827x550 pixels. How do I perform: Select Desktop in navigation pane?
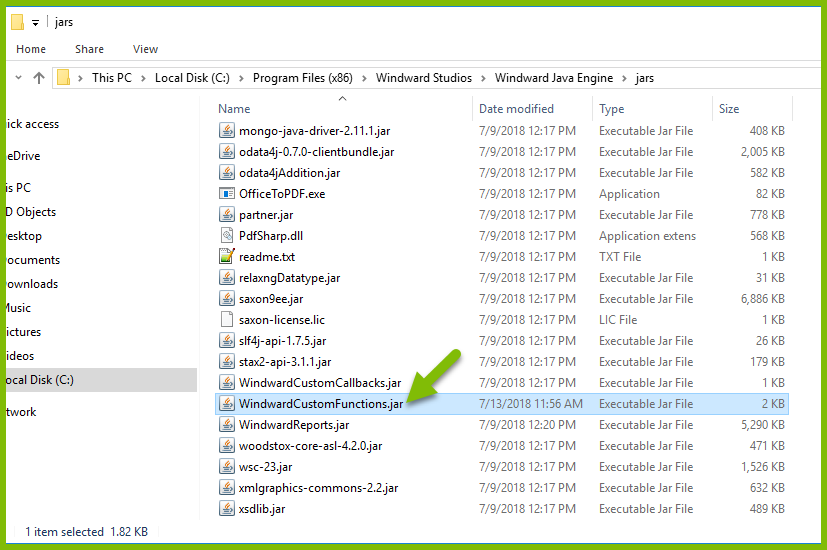[x=24, y=236]
